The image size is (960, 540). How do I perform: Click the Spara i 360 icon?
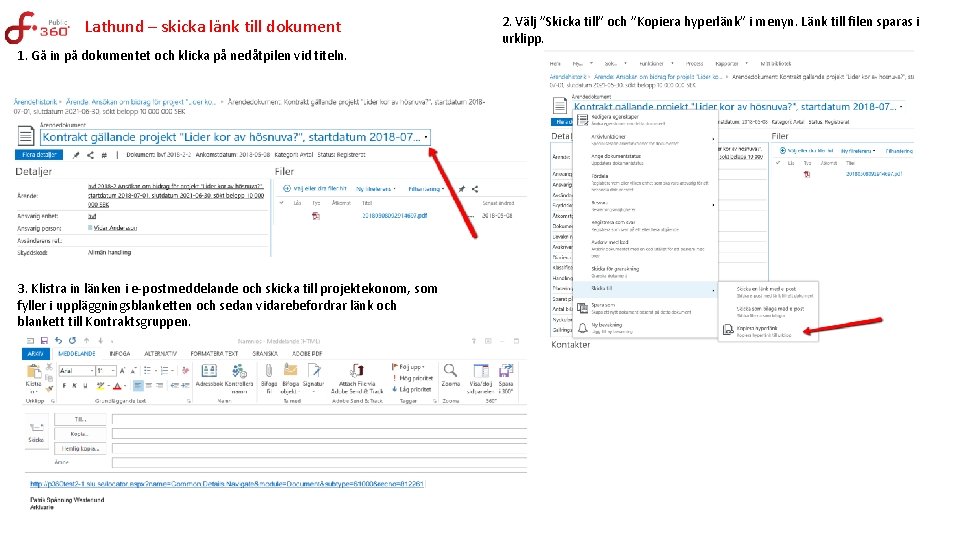click(506, 370)
